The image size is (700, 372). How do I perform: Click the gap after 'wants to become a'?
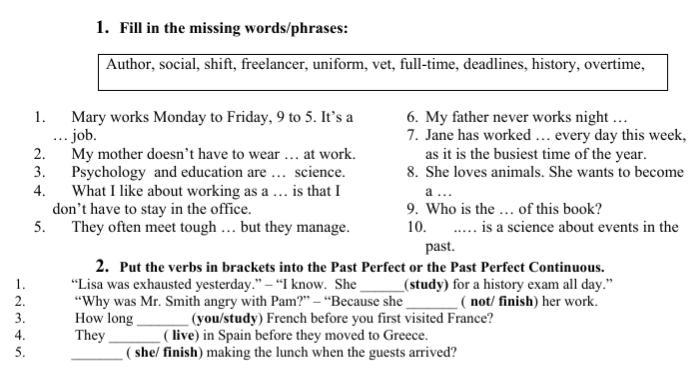click(445, 192)
